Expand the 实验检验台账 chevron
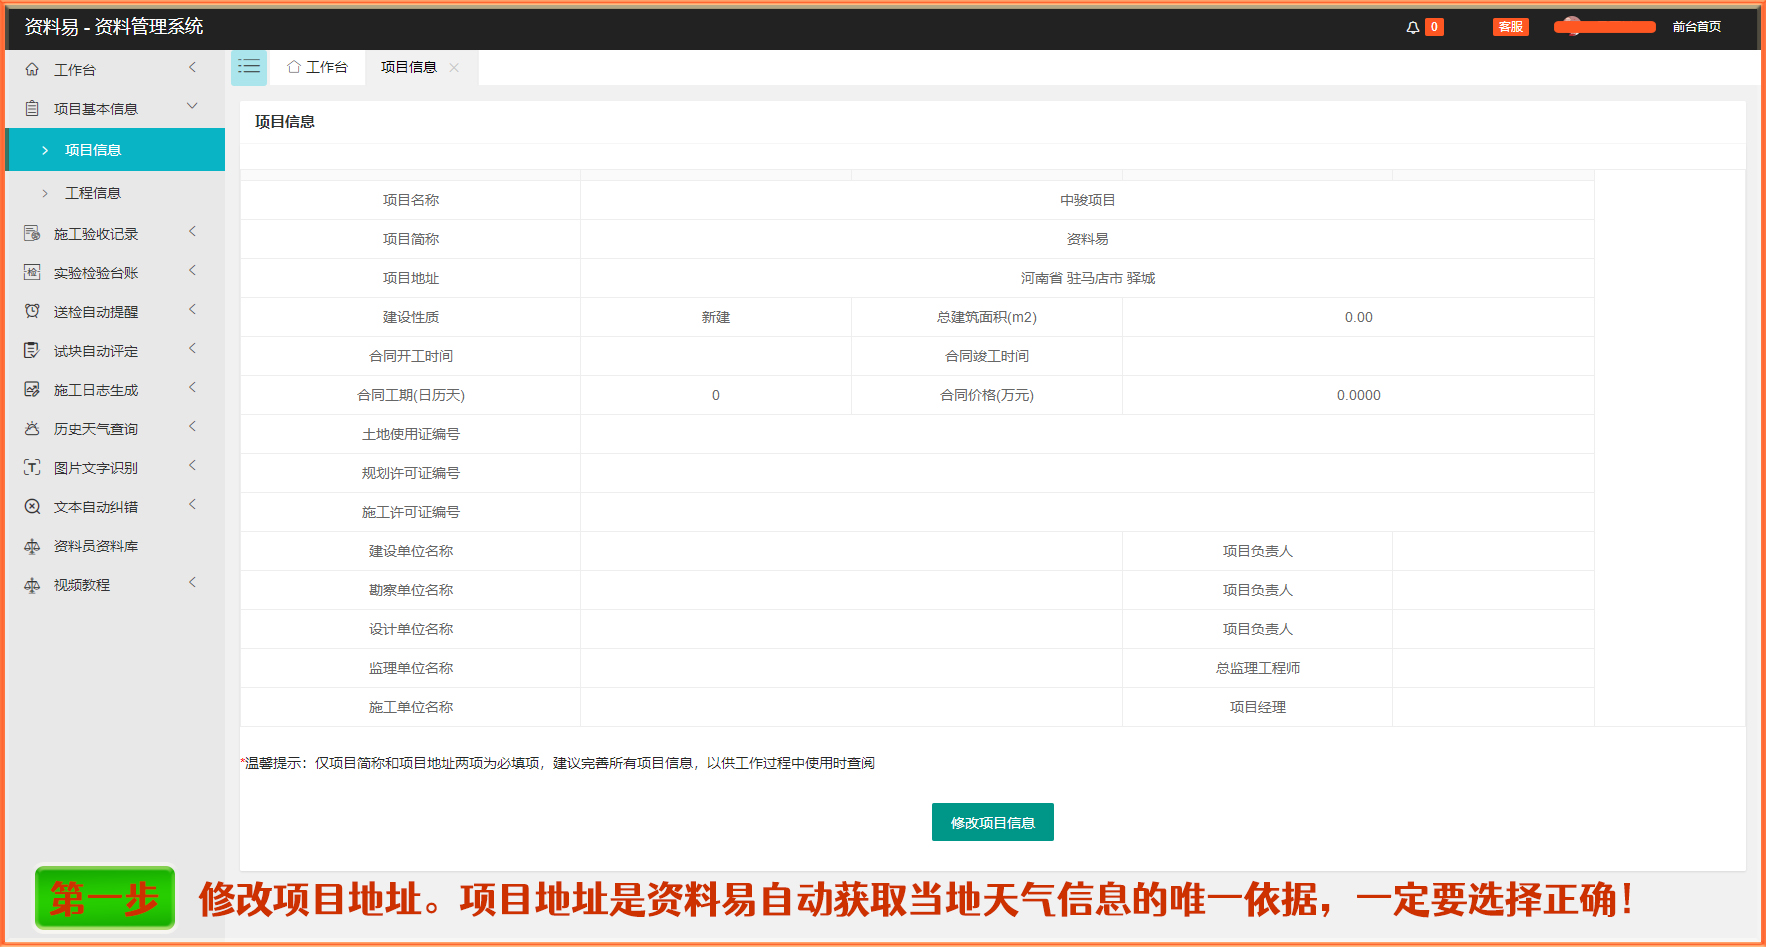Screen dimensions: 1766x947 192,271
